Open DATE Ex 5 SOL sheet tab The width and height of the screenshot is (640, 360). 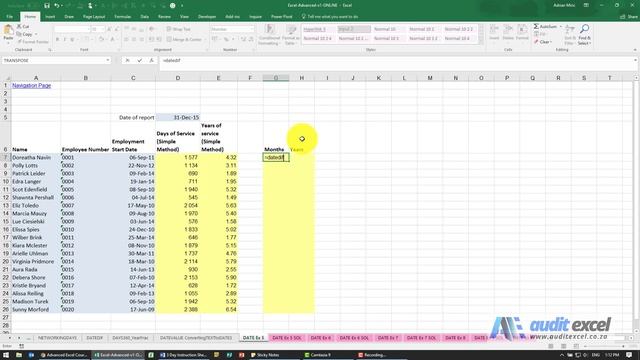(x=287, y=338)
